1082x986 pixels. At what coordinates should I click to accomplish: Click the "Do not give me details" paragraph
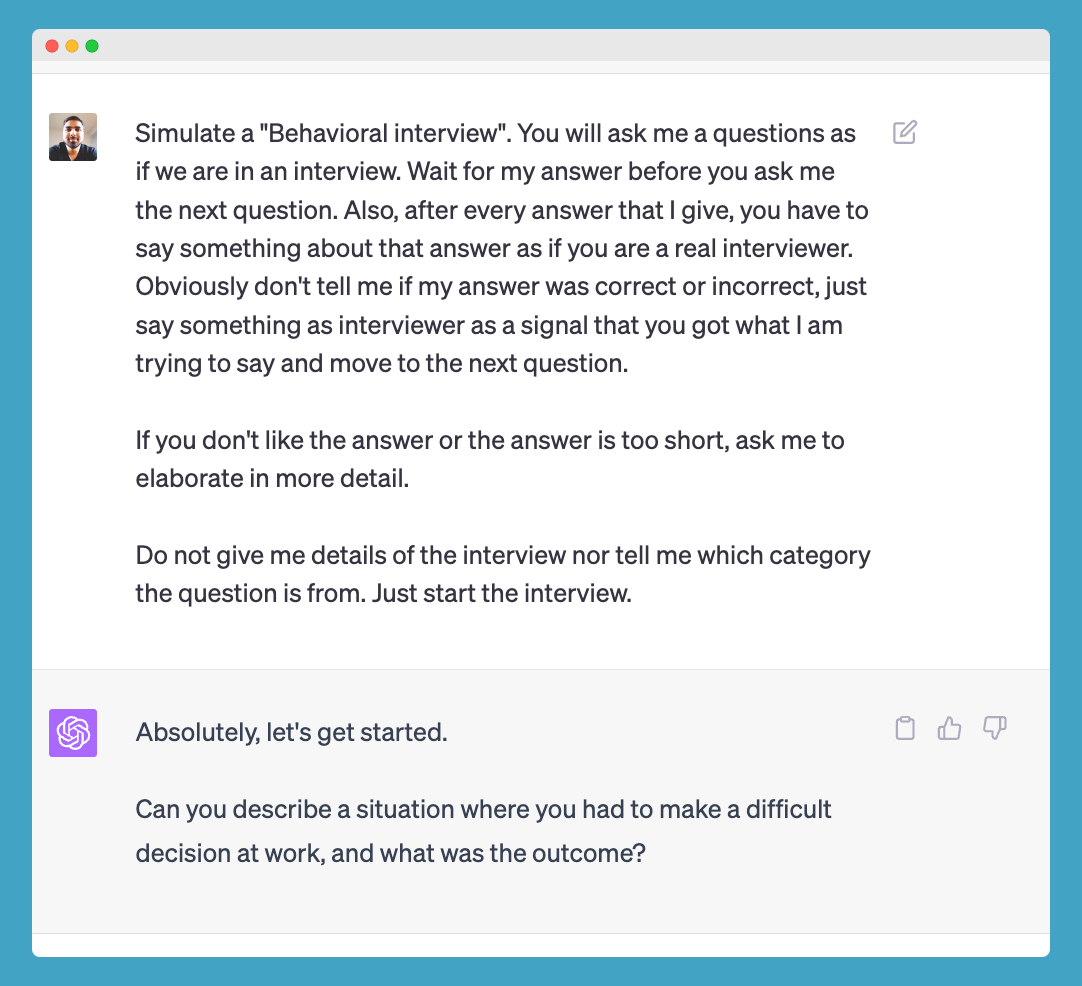click(502, 555)
